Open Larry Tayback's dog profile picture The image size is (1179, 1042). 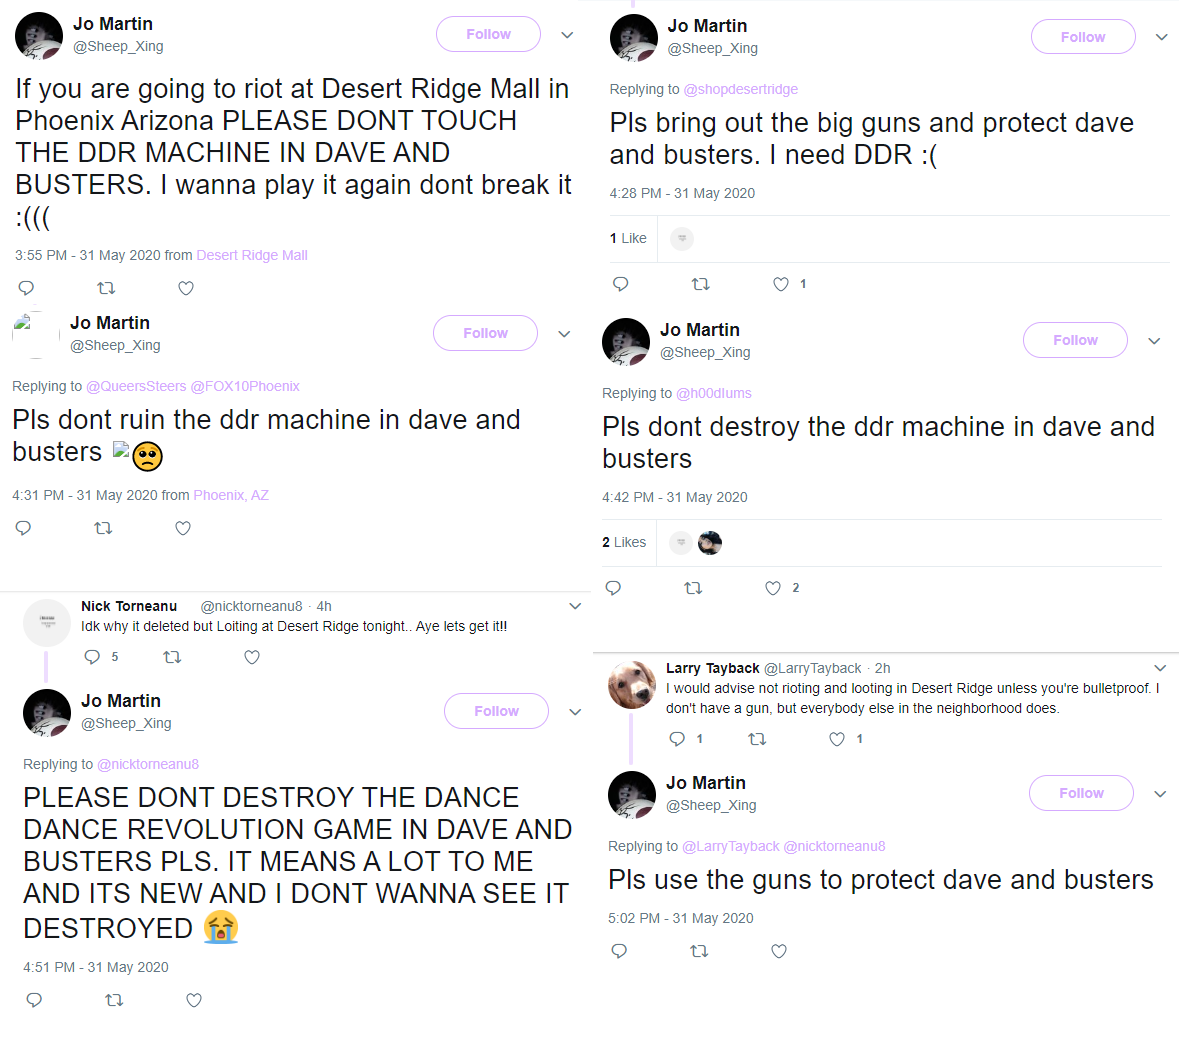(632, 684)
